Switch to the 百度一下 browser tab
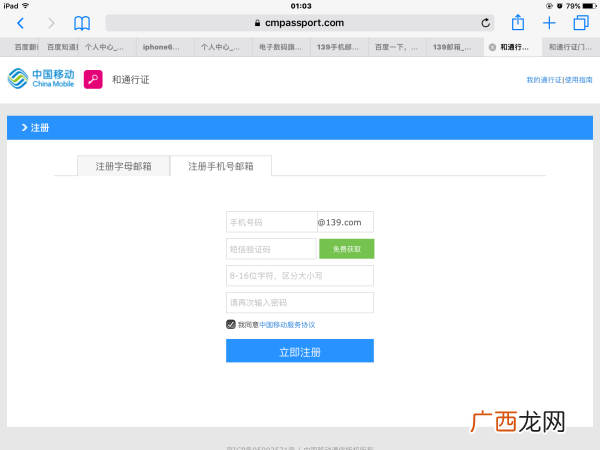 pos(397,47)
